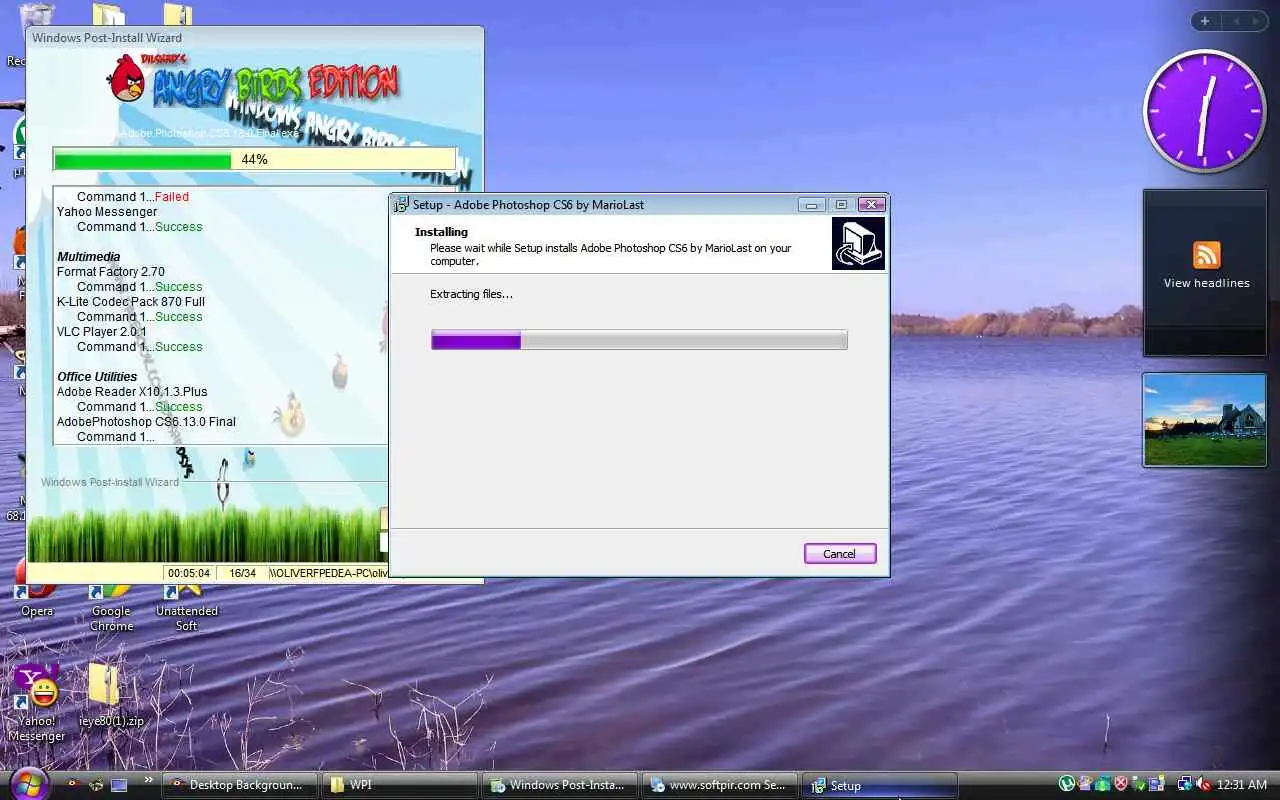Add a gadget with sidebar plus button
Screen dimensions: 1280x800
pyautogui.click(x=1205, y=21)
